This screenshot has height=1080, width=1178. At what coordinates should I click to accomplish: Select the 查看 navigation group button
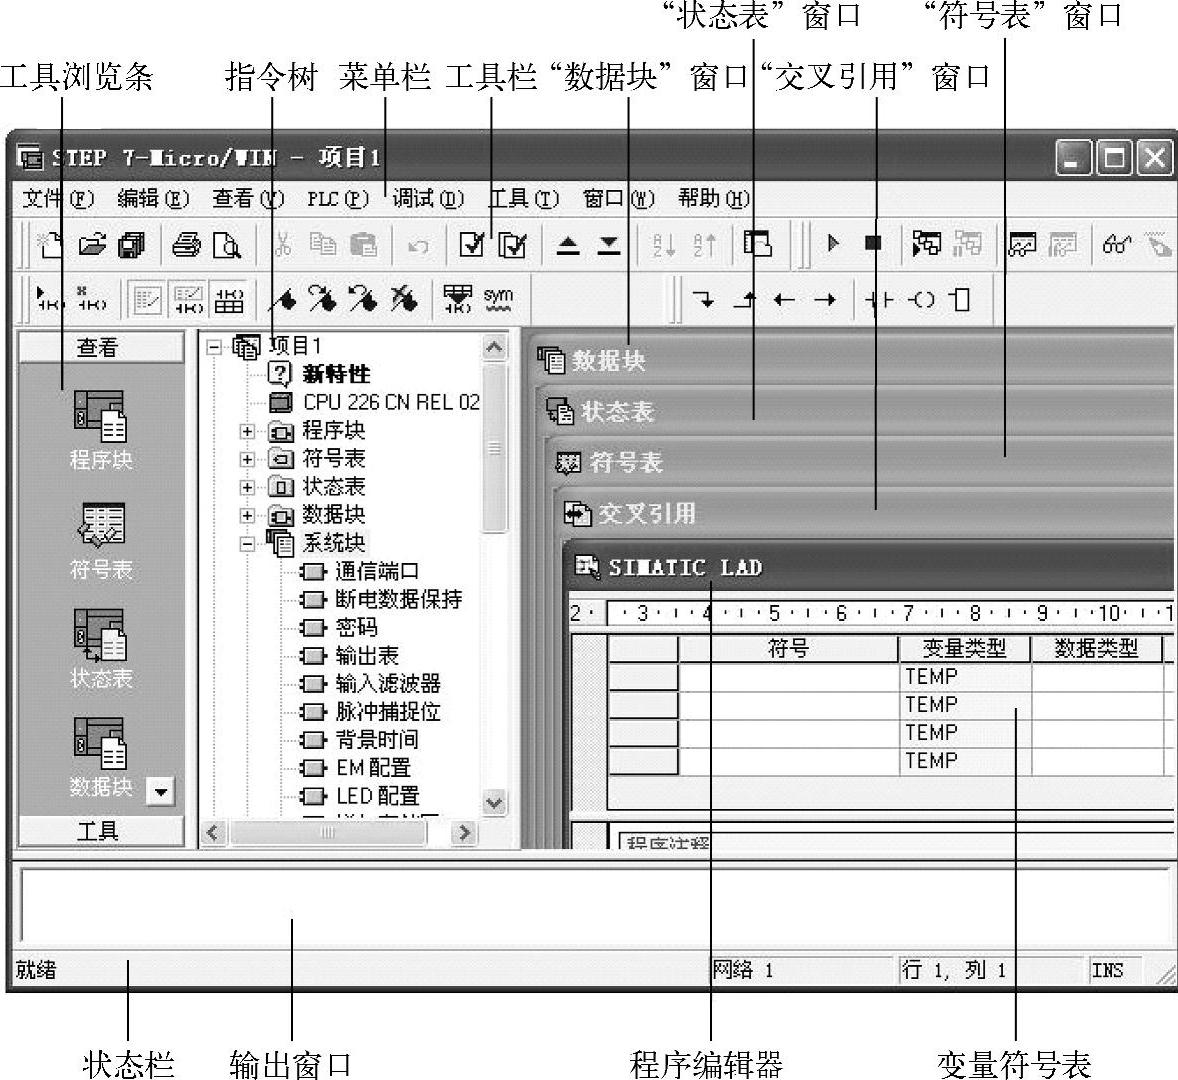click(101, 347)
